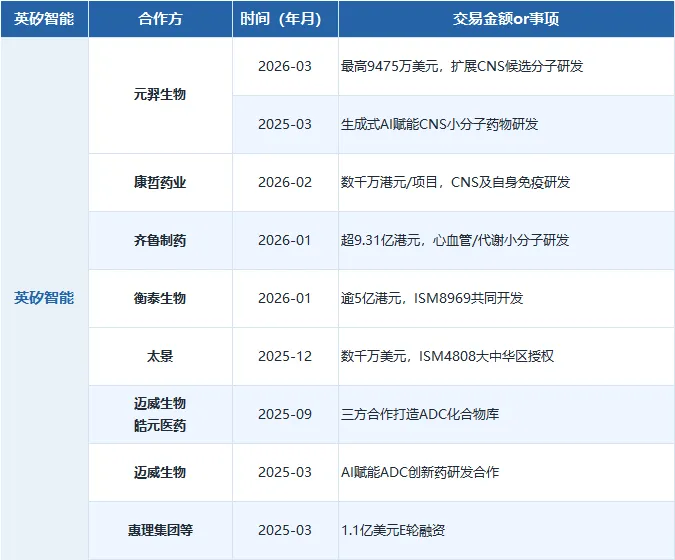This screenshot has height=560, width=675.
Task: Select the 1.1亿美元E轮融资 cell
Action: tap(506, 530)
